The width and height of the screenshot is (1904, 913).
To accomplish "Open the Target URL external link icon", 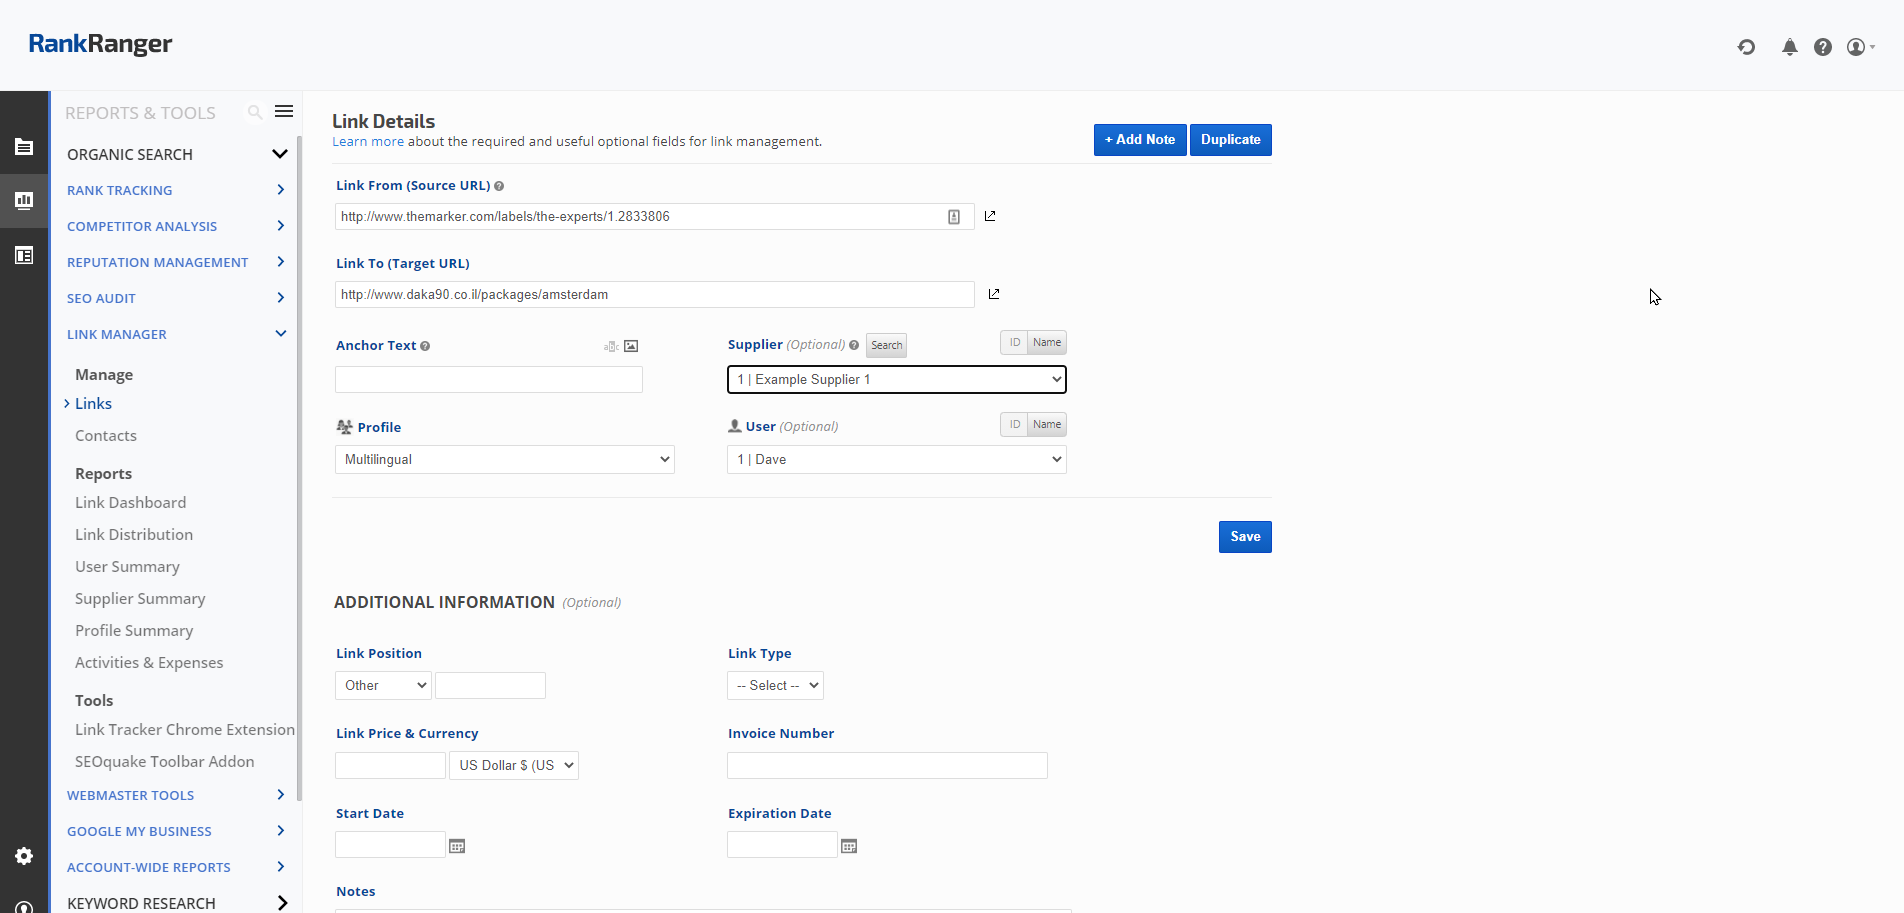I will click(994, 294).
